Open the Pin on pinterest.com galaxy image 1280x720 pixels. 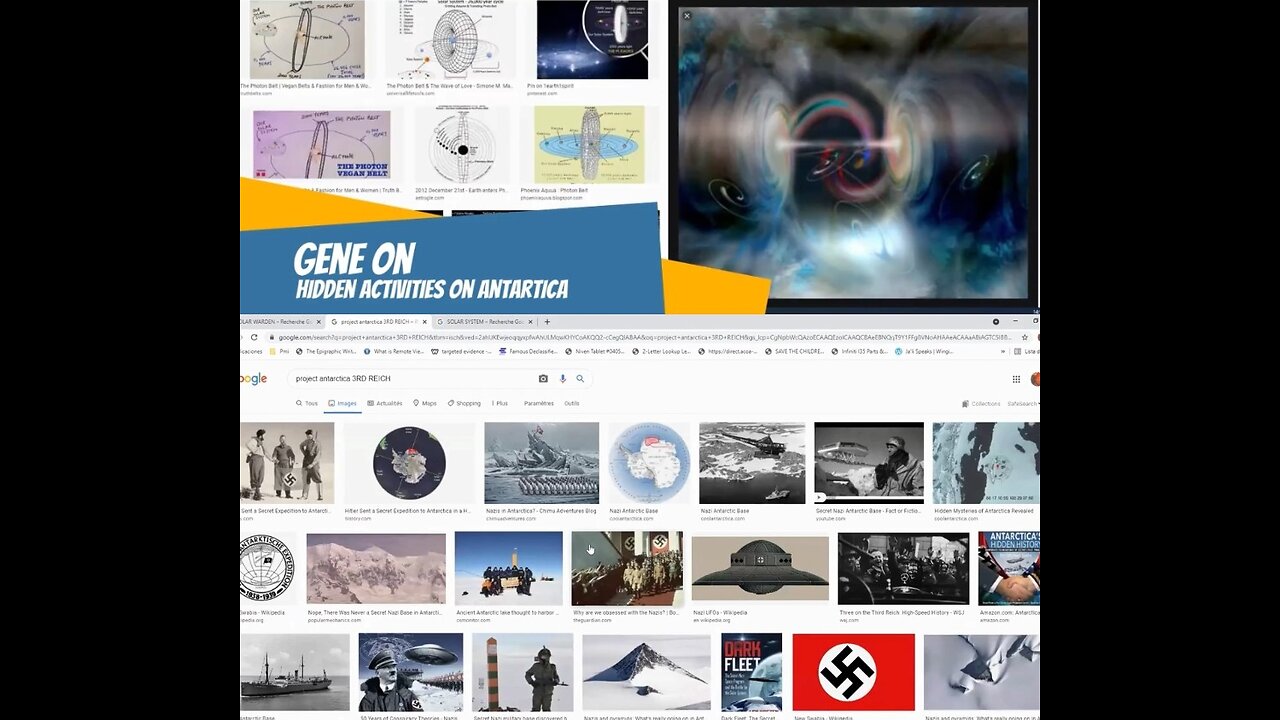(592, 40)
